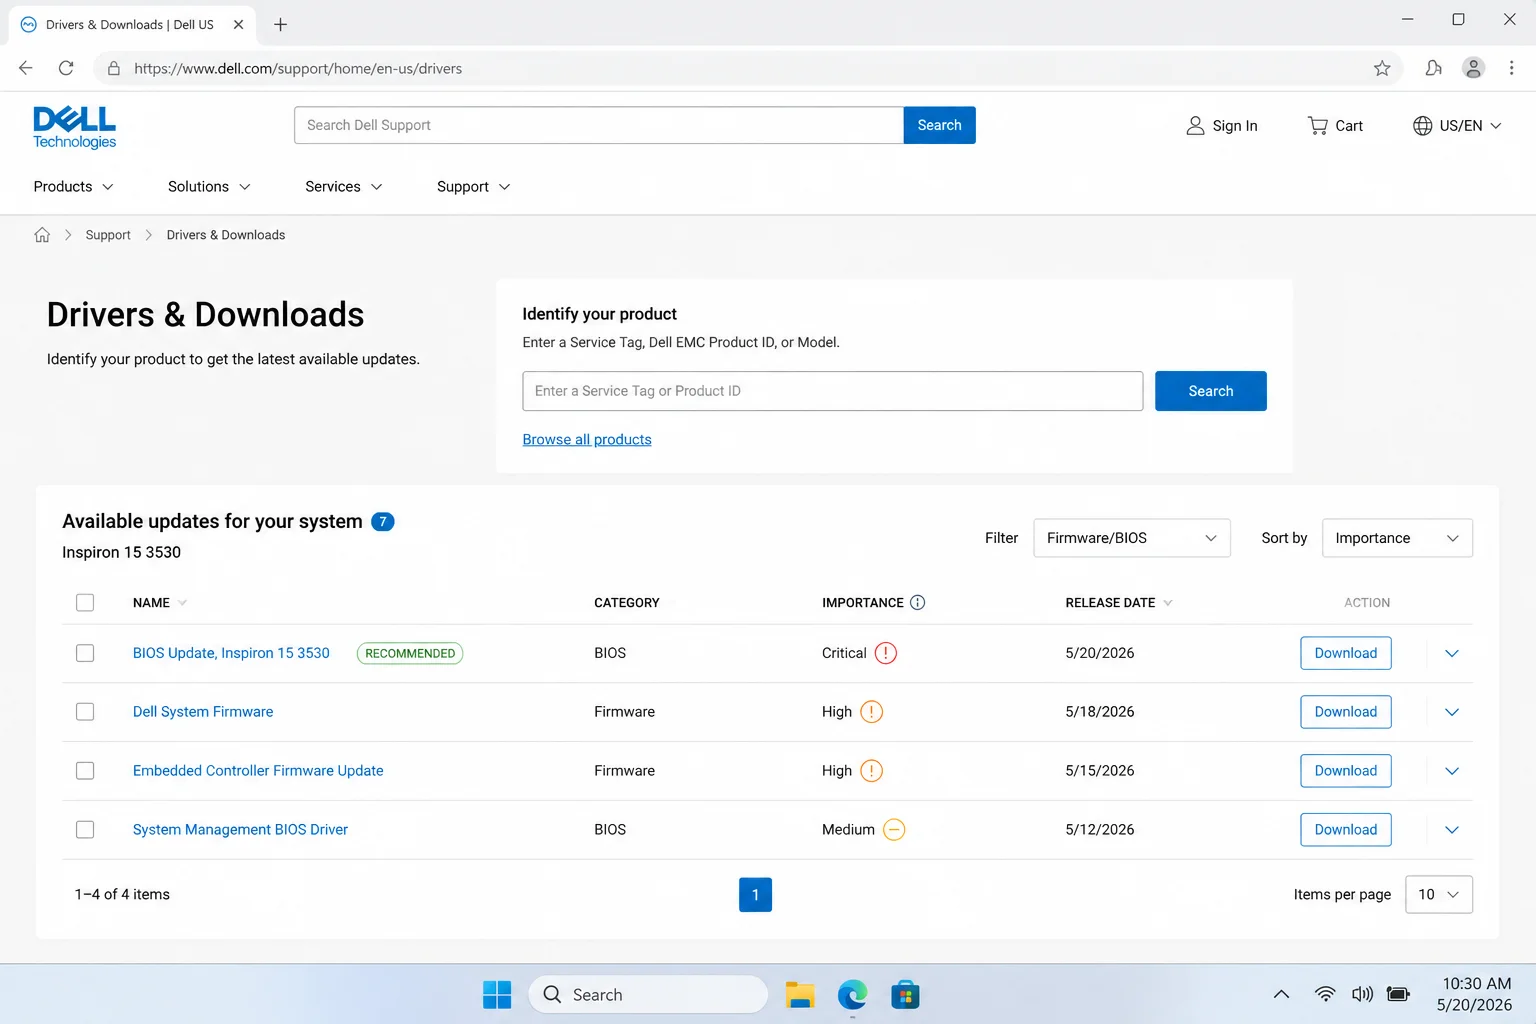Sort by the RELEASE DATE column

pyautogui.click(x=1119, y=602)
